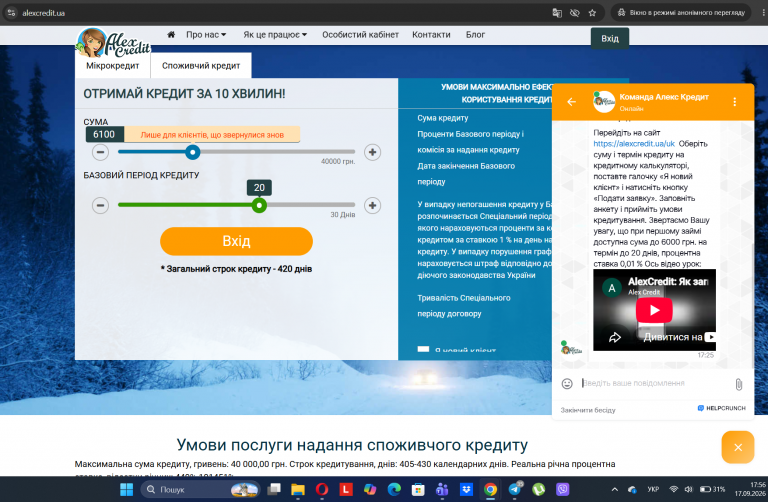Image resolution: width=768 pixels, height=502 pixels.
Task: Click the browser address bar URL
Action: click(43, 13)
